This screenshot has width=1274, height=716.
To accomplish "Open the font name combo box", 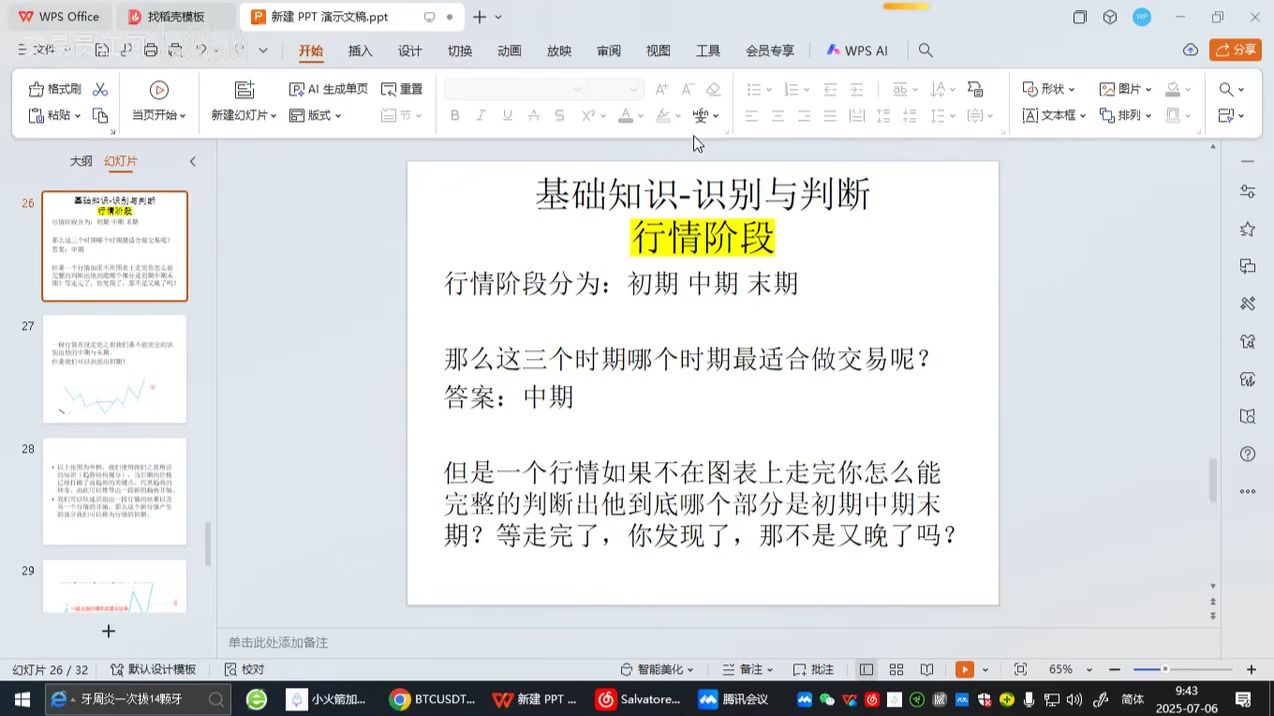I will click(514, 89).
